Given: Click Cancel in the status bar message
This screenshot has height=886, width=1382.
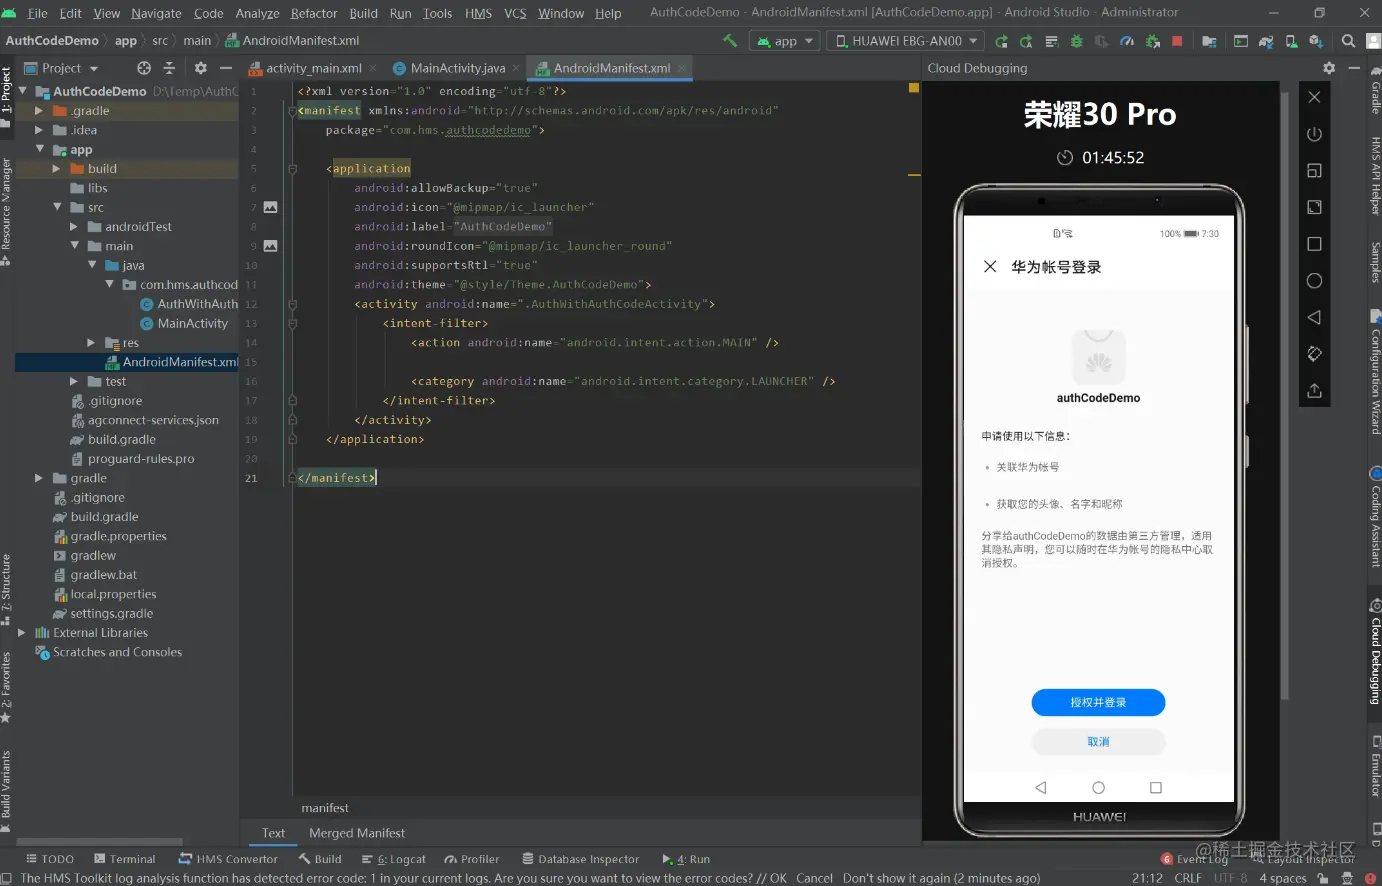Looking at the screenshot, I should pyautogui.click(x=814, y=878).
